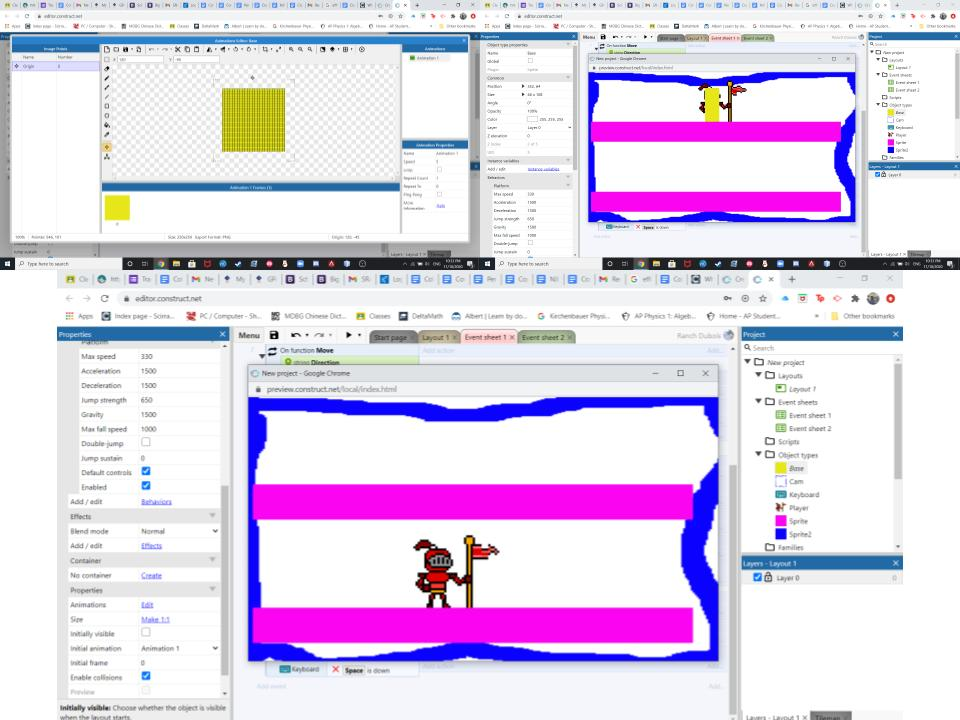Open the Initial animation dropdown, bottom screenshot

(179, 648)
